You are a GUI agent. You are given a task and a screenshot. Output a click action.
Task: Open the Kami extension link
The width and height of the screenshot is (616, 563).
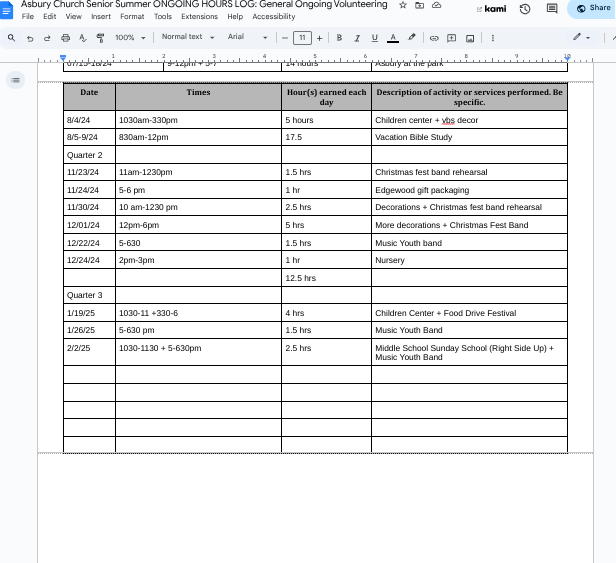[491, 9]
